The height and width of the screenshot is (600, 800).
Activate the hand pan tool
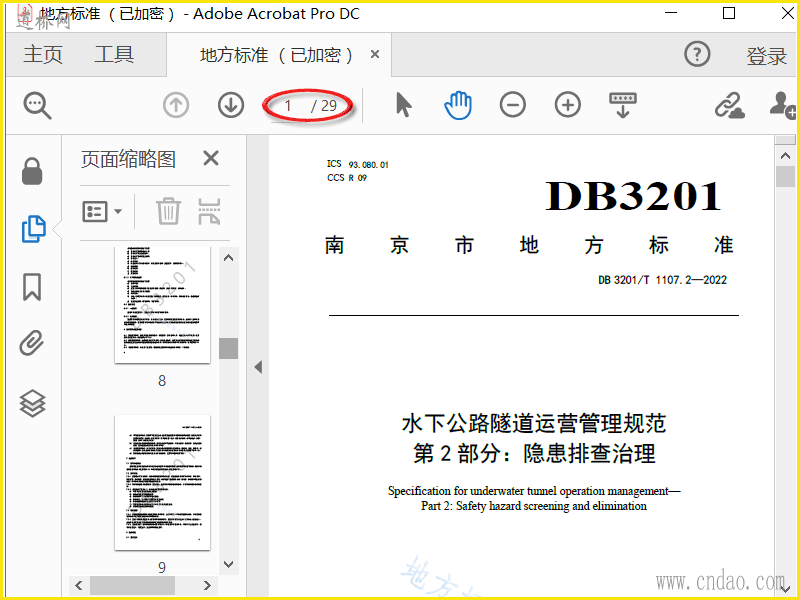click(x=458, y=106)
